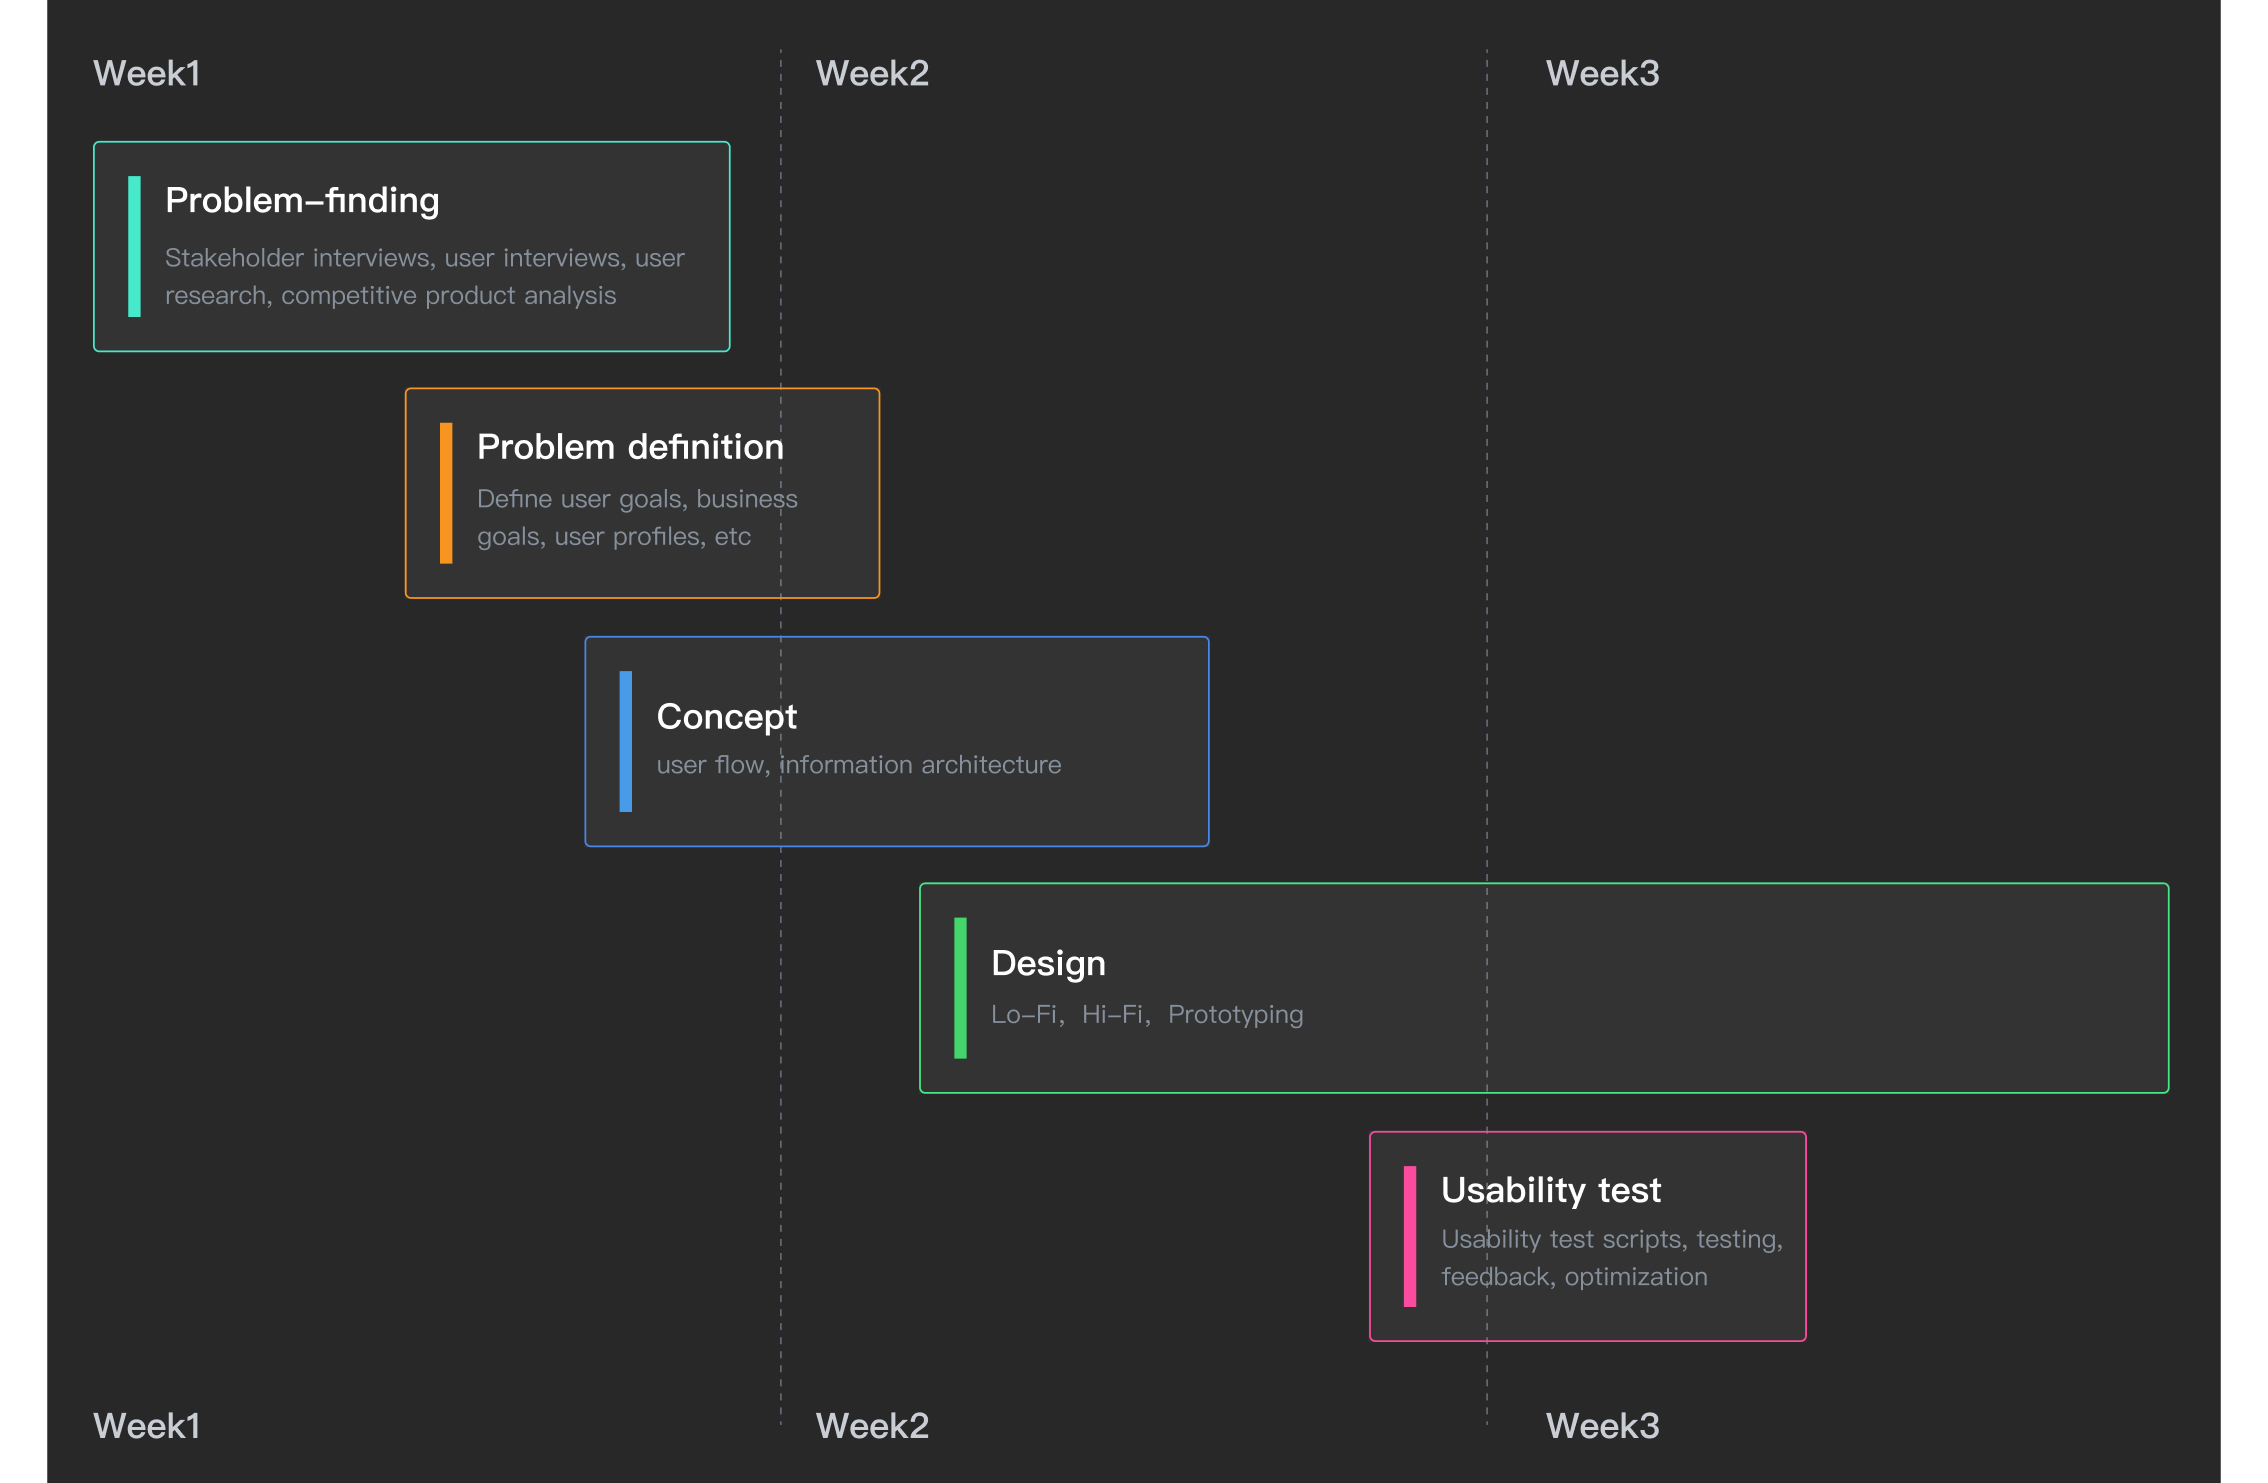The width and height of the screenshot is (2268, 1483).
Task: Click the top Week1 label
Action: pos(147,73)
